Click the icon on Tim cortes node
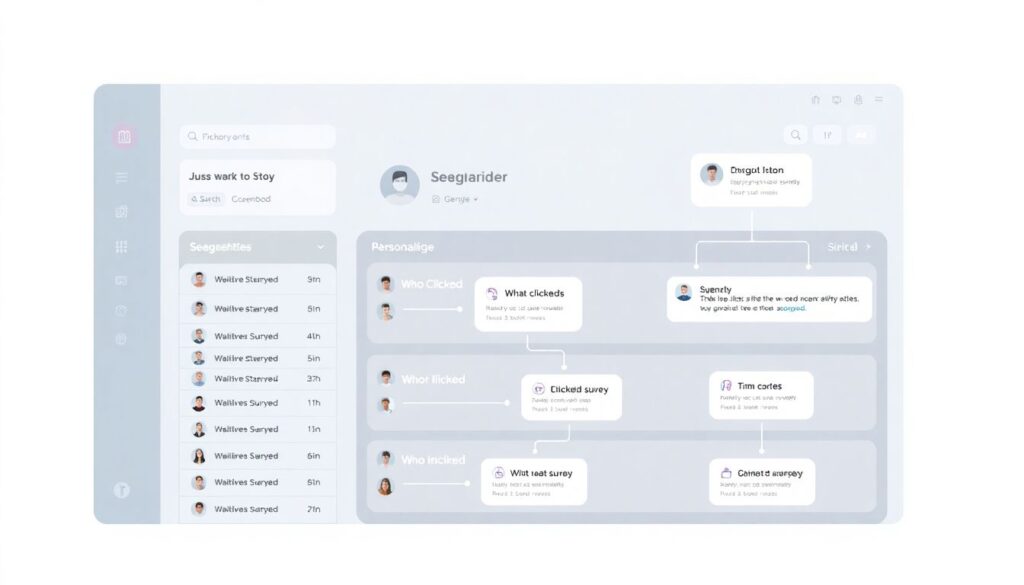Screen dimensions: 1024x585 tap(726, 386)
